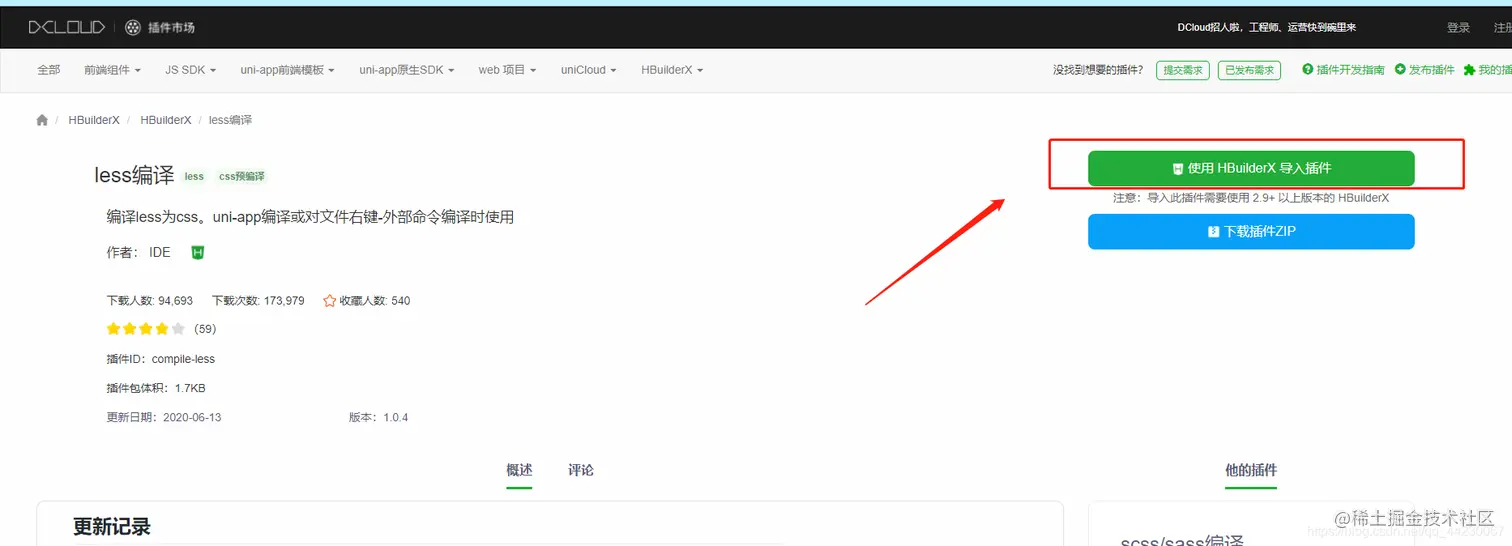Open the scss/sass编译 plugin entry
The width and height of the screenshot is (1512, 546).
tap(1182, 541)
